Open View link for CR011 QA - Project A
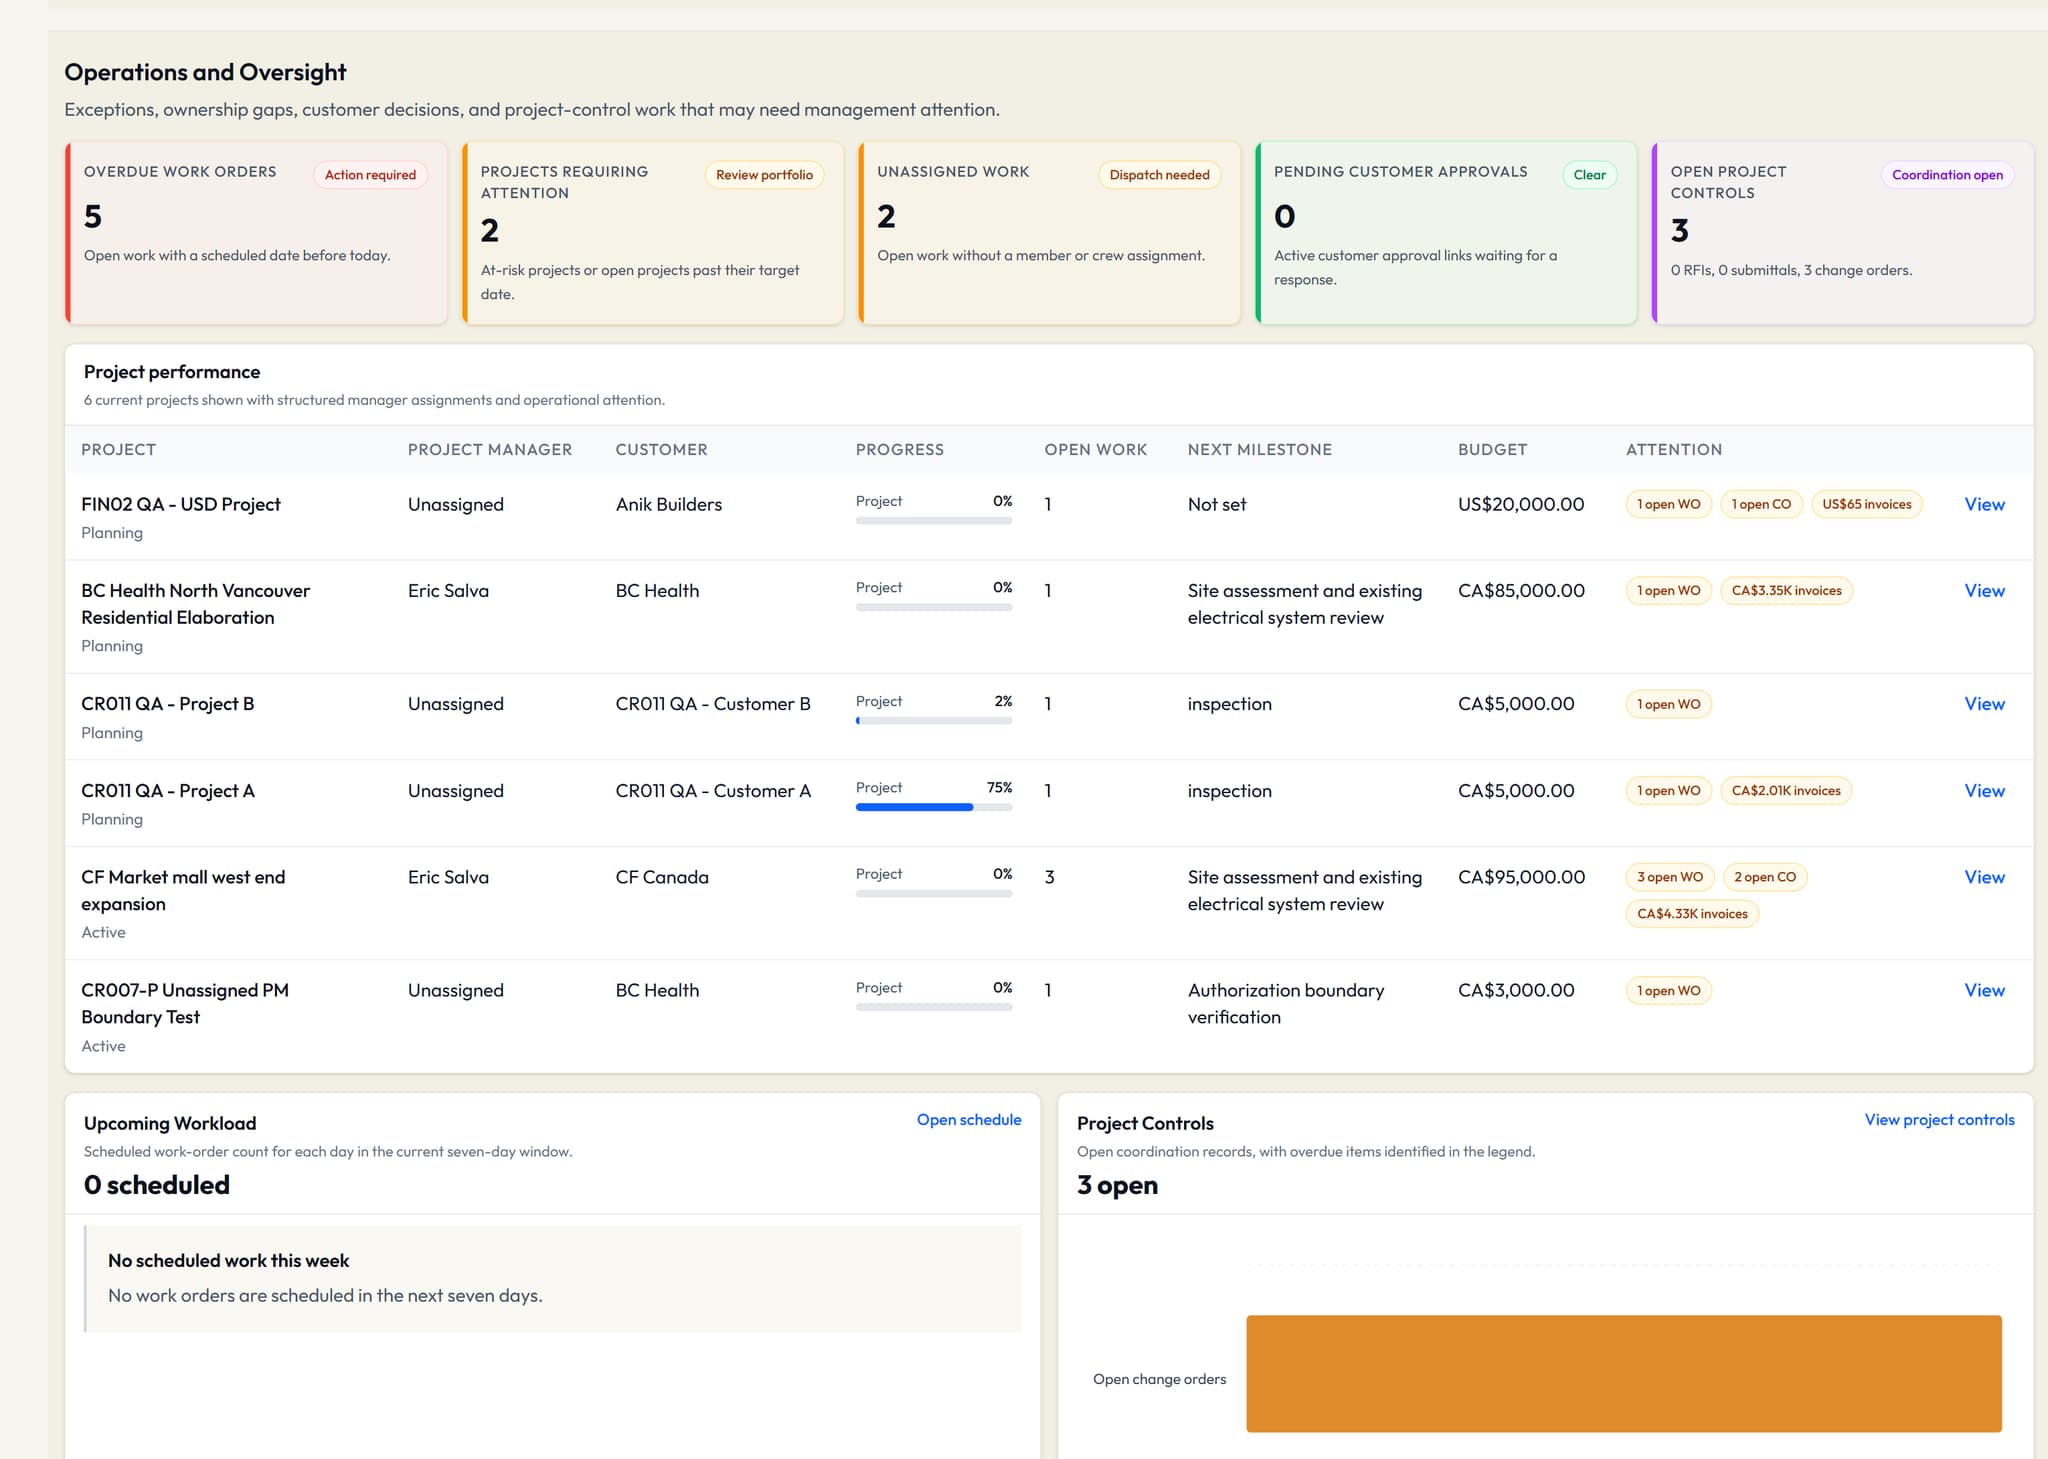 coord(1984,790)
